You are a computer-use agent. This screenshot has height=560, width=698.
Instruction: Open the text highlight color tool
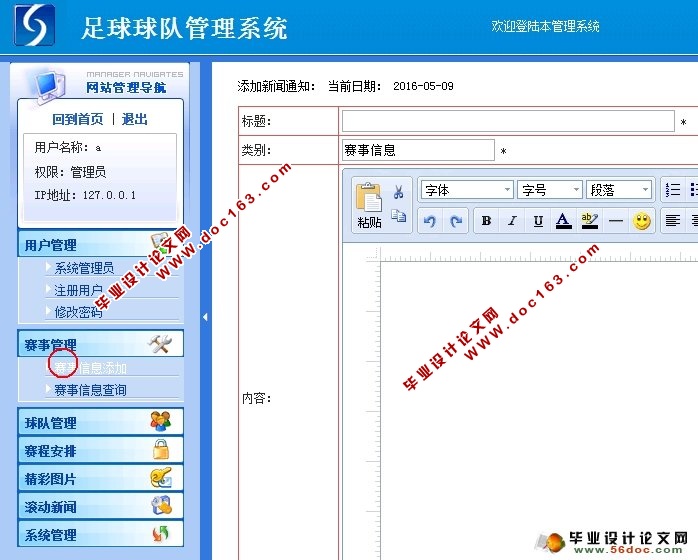coord(589,220)
